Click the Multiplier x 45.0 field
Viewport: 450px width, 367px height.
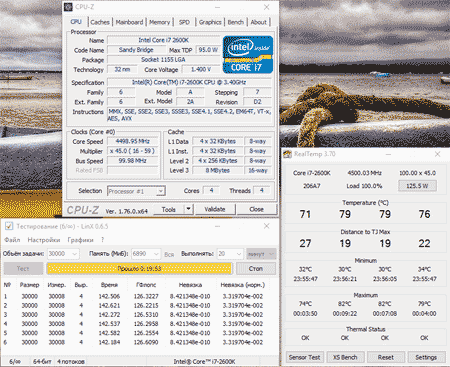click(133, 151)
